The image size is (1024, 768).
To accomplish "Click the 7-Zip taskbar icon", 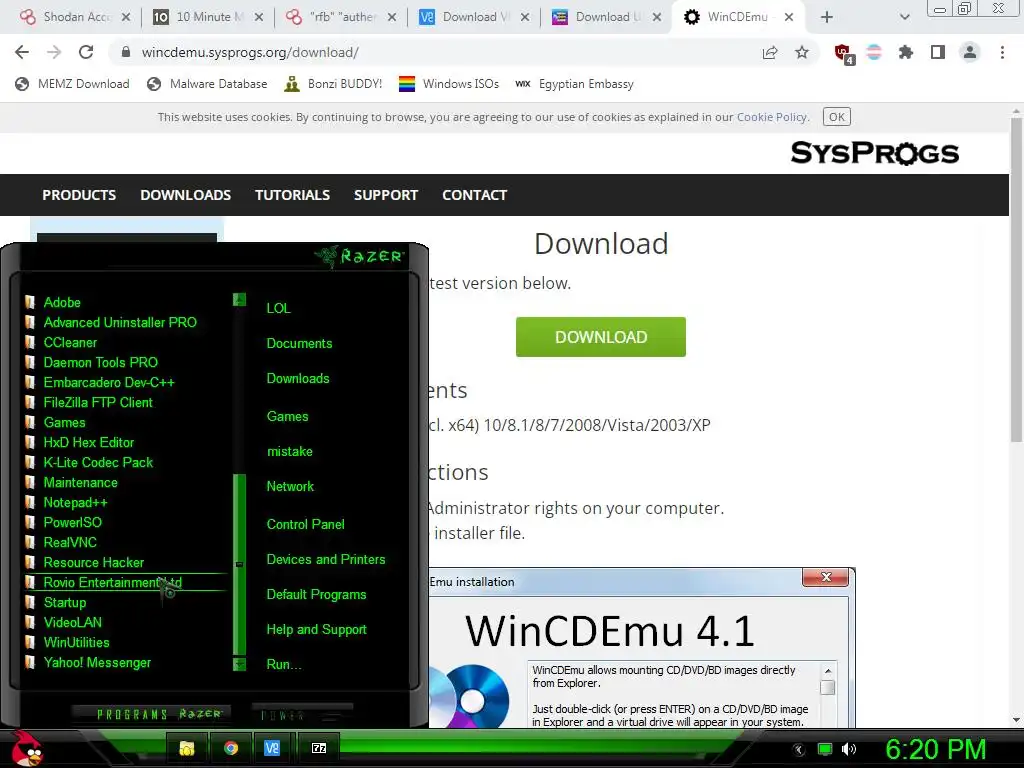I will click(x=319, y=748).
